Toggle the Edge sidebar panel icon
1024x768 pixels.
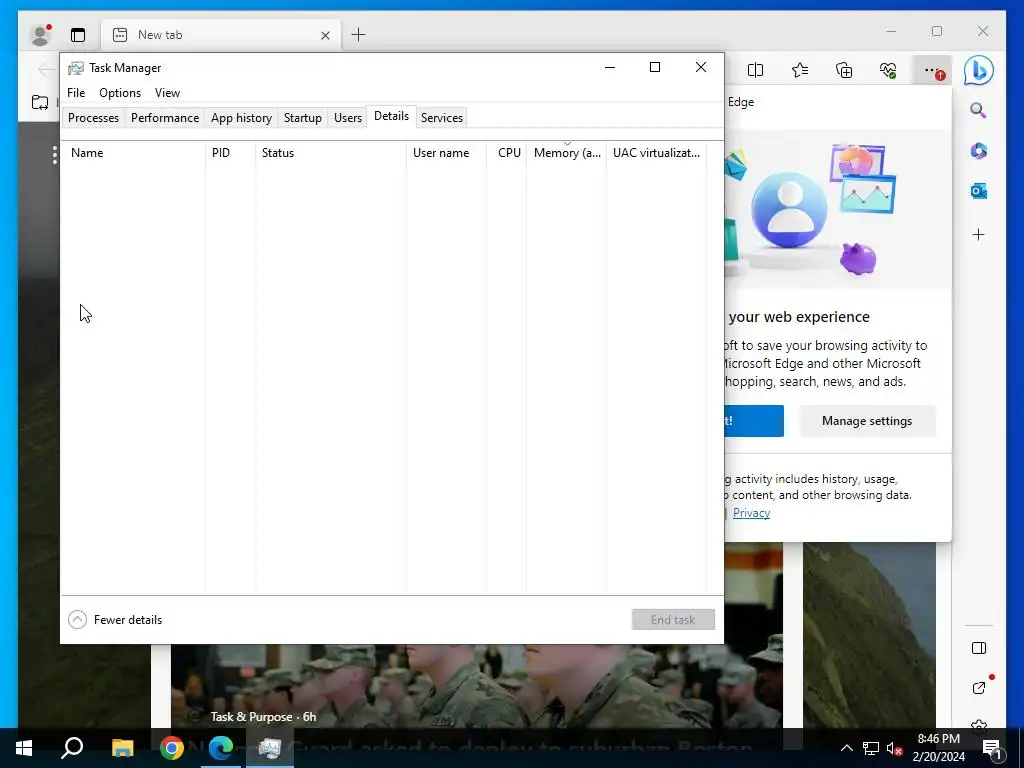[x=978, y=648]
